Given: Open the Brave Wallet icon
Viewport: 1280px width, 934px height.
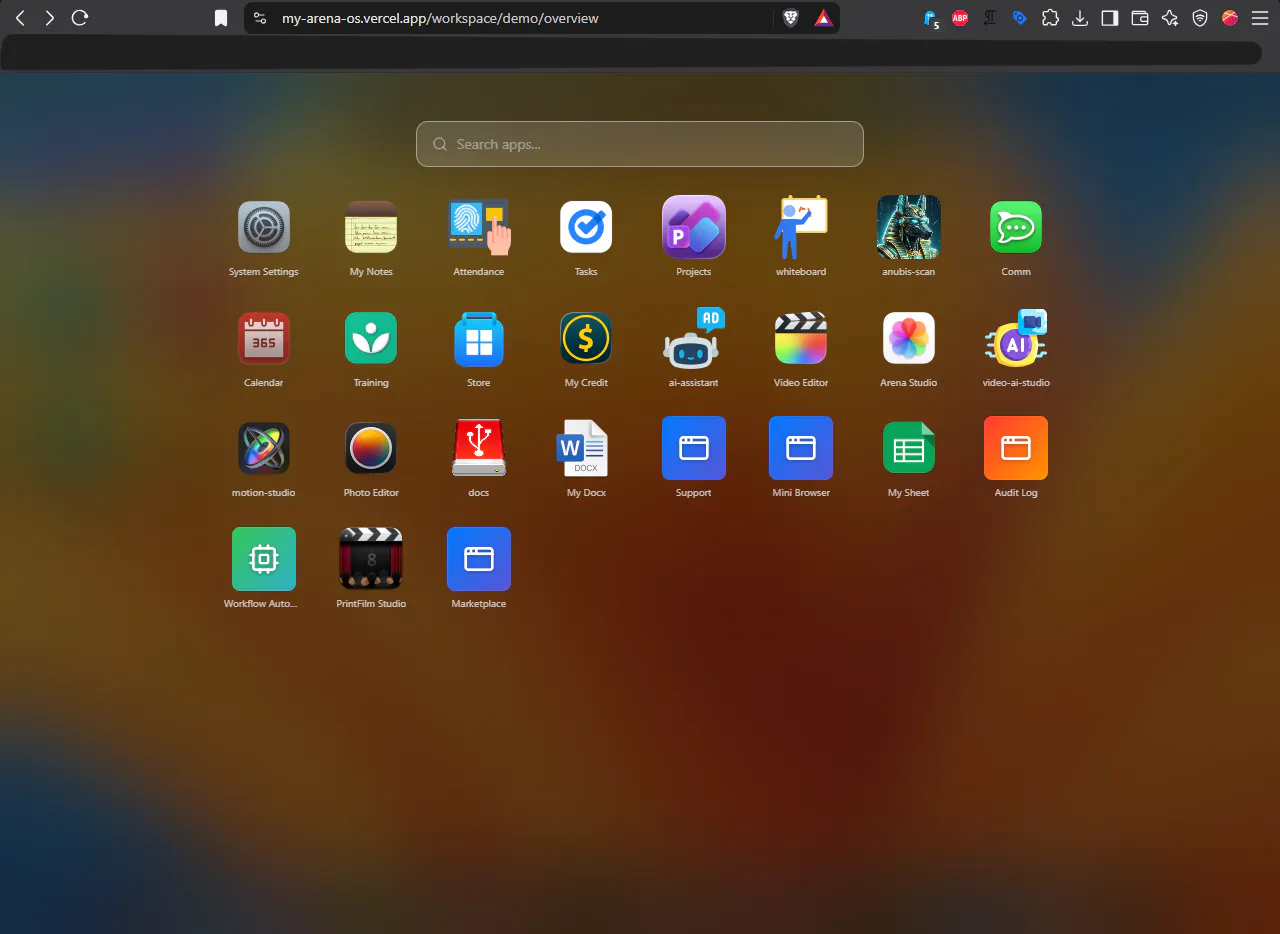Looking at the screenshot, I should [1140, 18].
